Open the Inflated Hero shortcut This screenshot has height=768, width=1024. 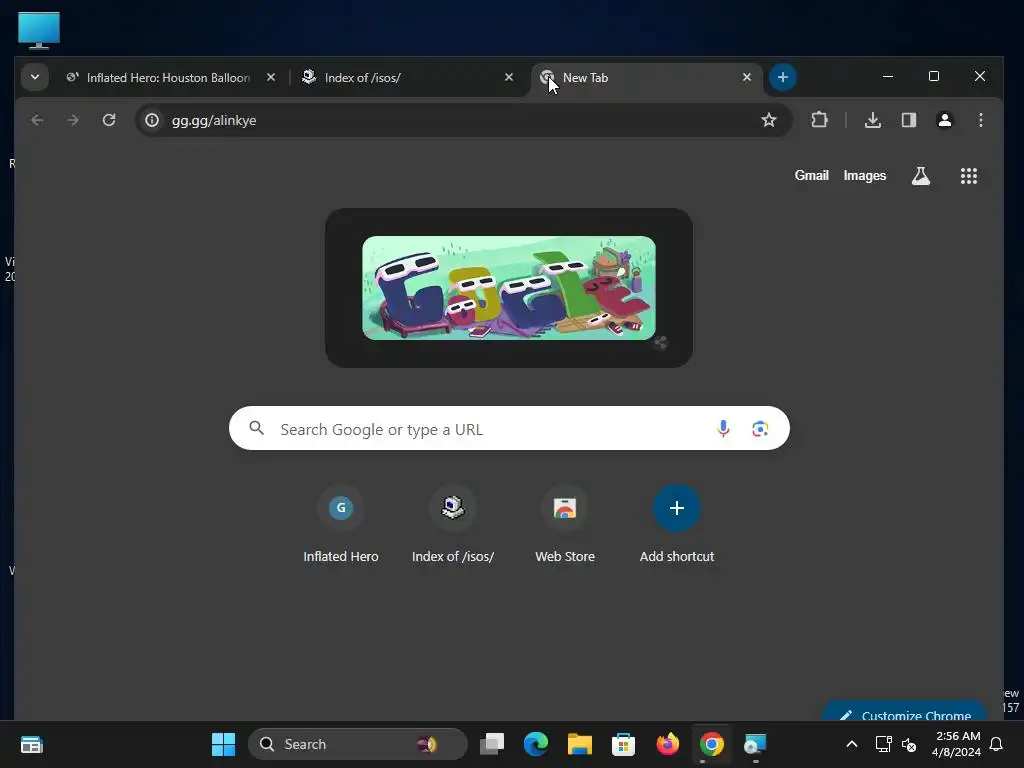(x=341, y=525)
